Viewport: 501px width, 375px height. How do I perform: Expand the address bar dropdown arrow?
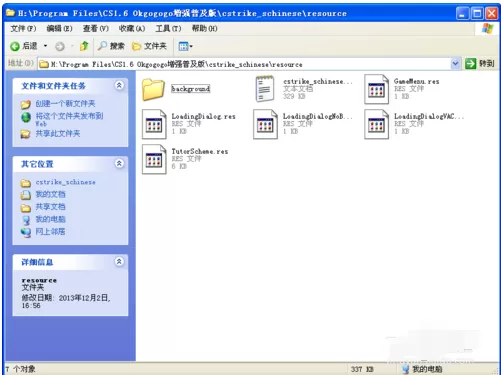pyautogui.click(x=455, y=64)
